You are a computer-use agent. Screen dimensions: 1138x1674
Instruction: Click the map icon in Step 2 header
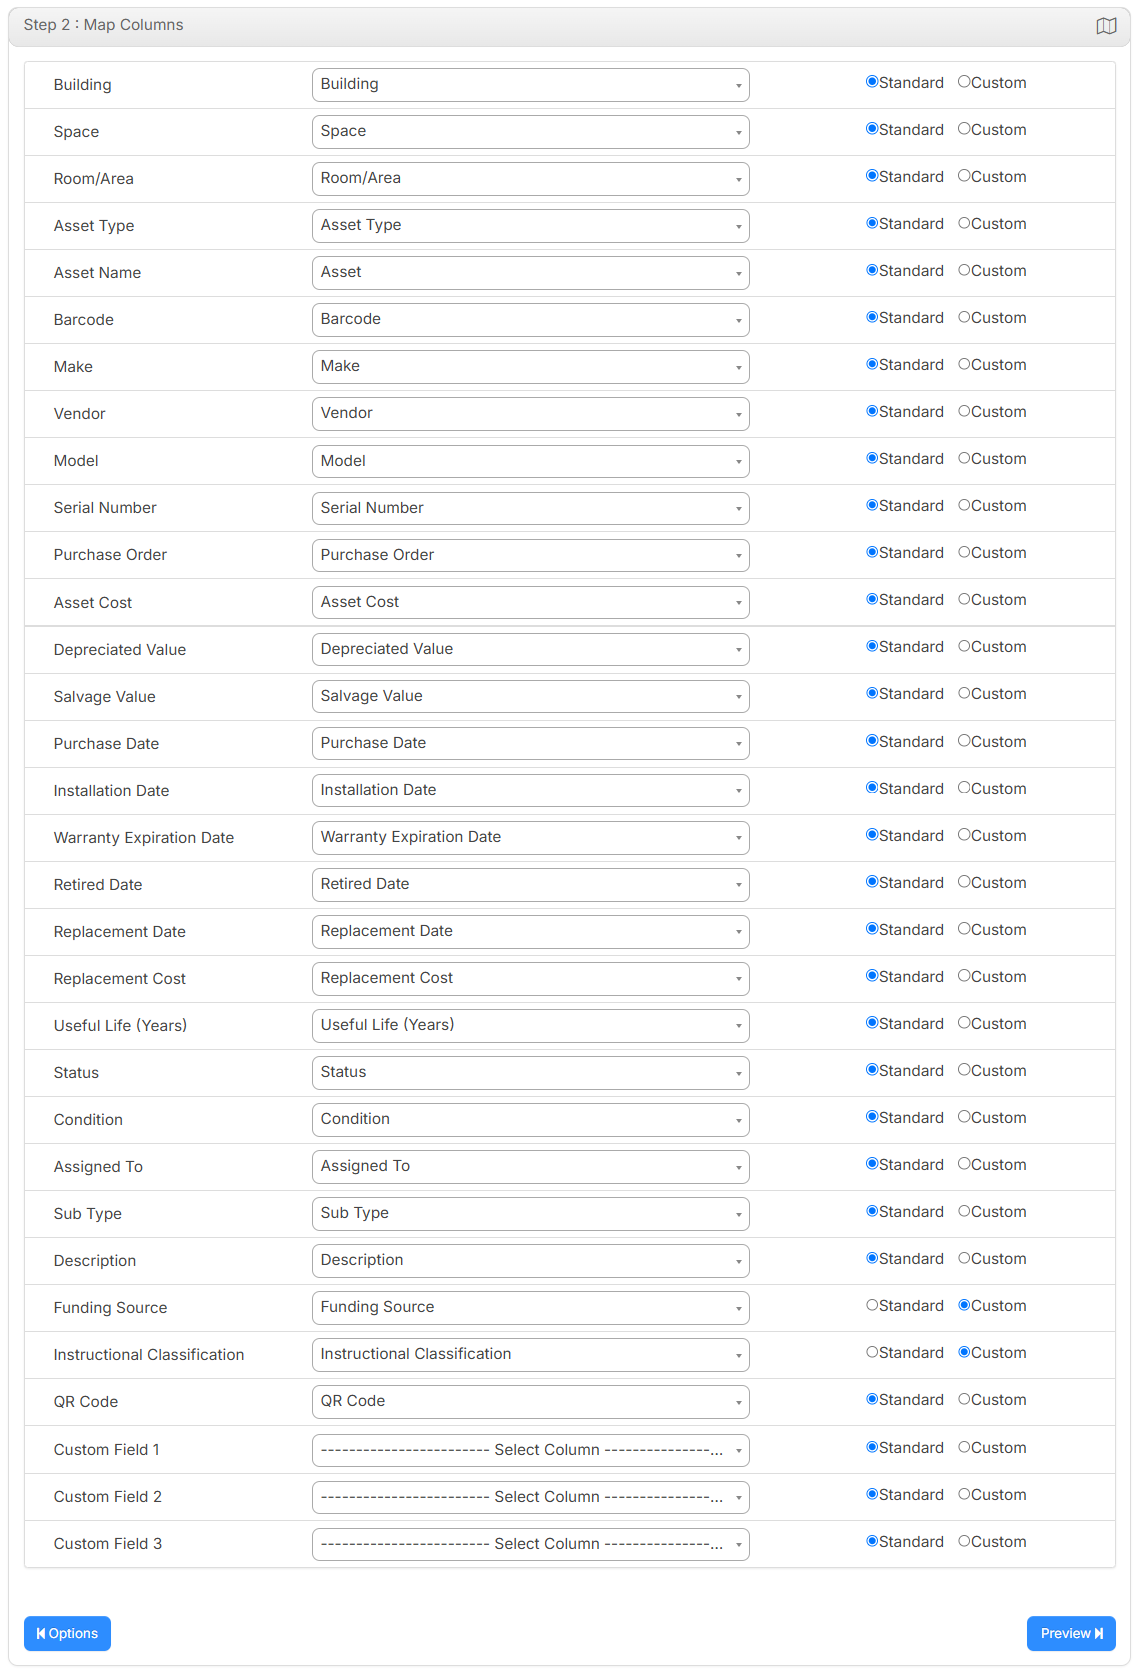pyautogui.click(x=1106, y=26)
